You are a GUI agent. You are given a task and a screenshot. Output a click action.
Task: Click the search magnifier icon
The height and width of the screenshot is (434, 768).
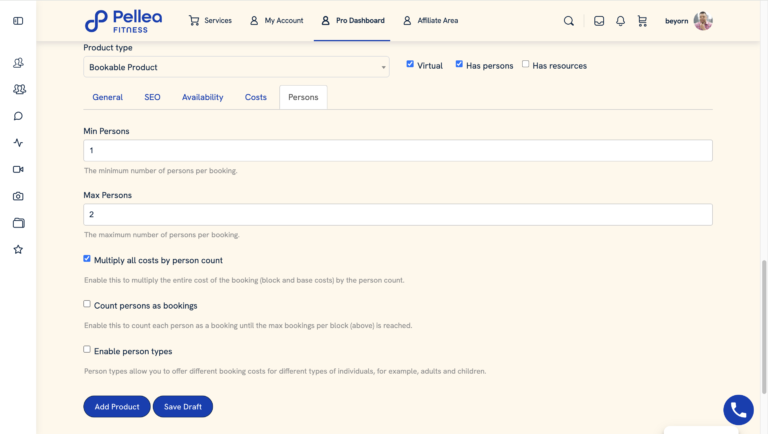(x=569, y=21)
